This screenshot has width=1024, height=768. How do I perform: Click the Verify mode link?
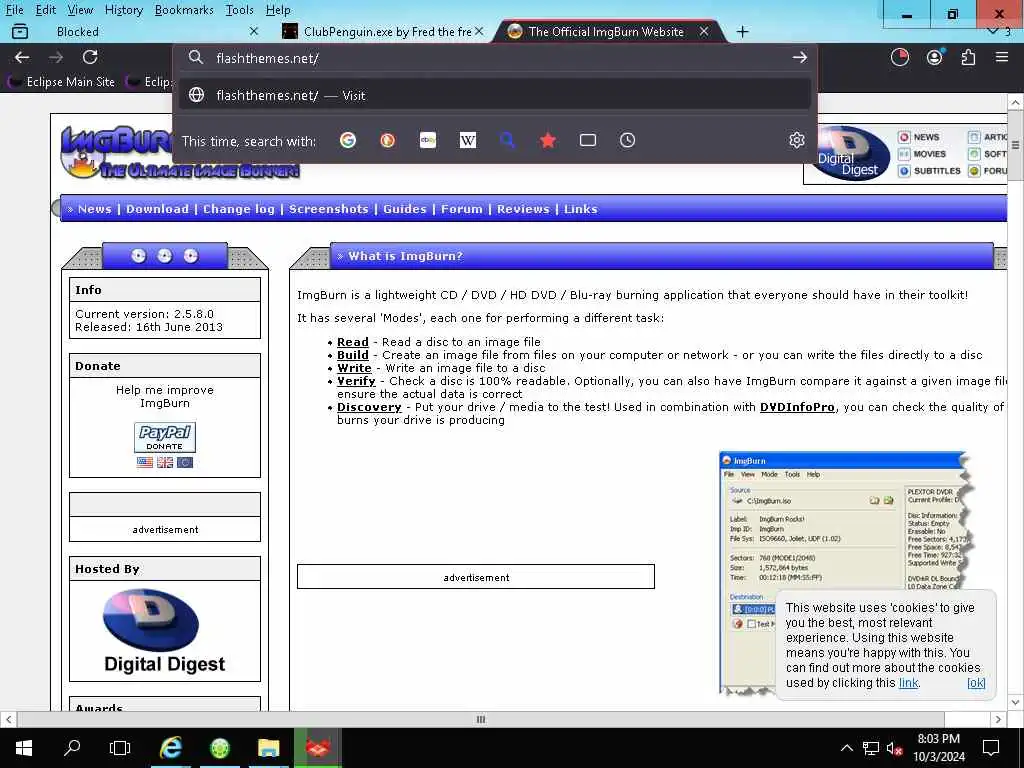(x=356, y=381)
